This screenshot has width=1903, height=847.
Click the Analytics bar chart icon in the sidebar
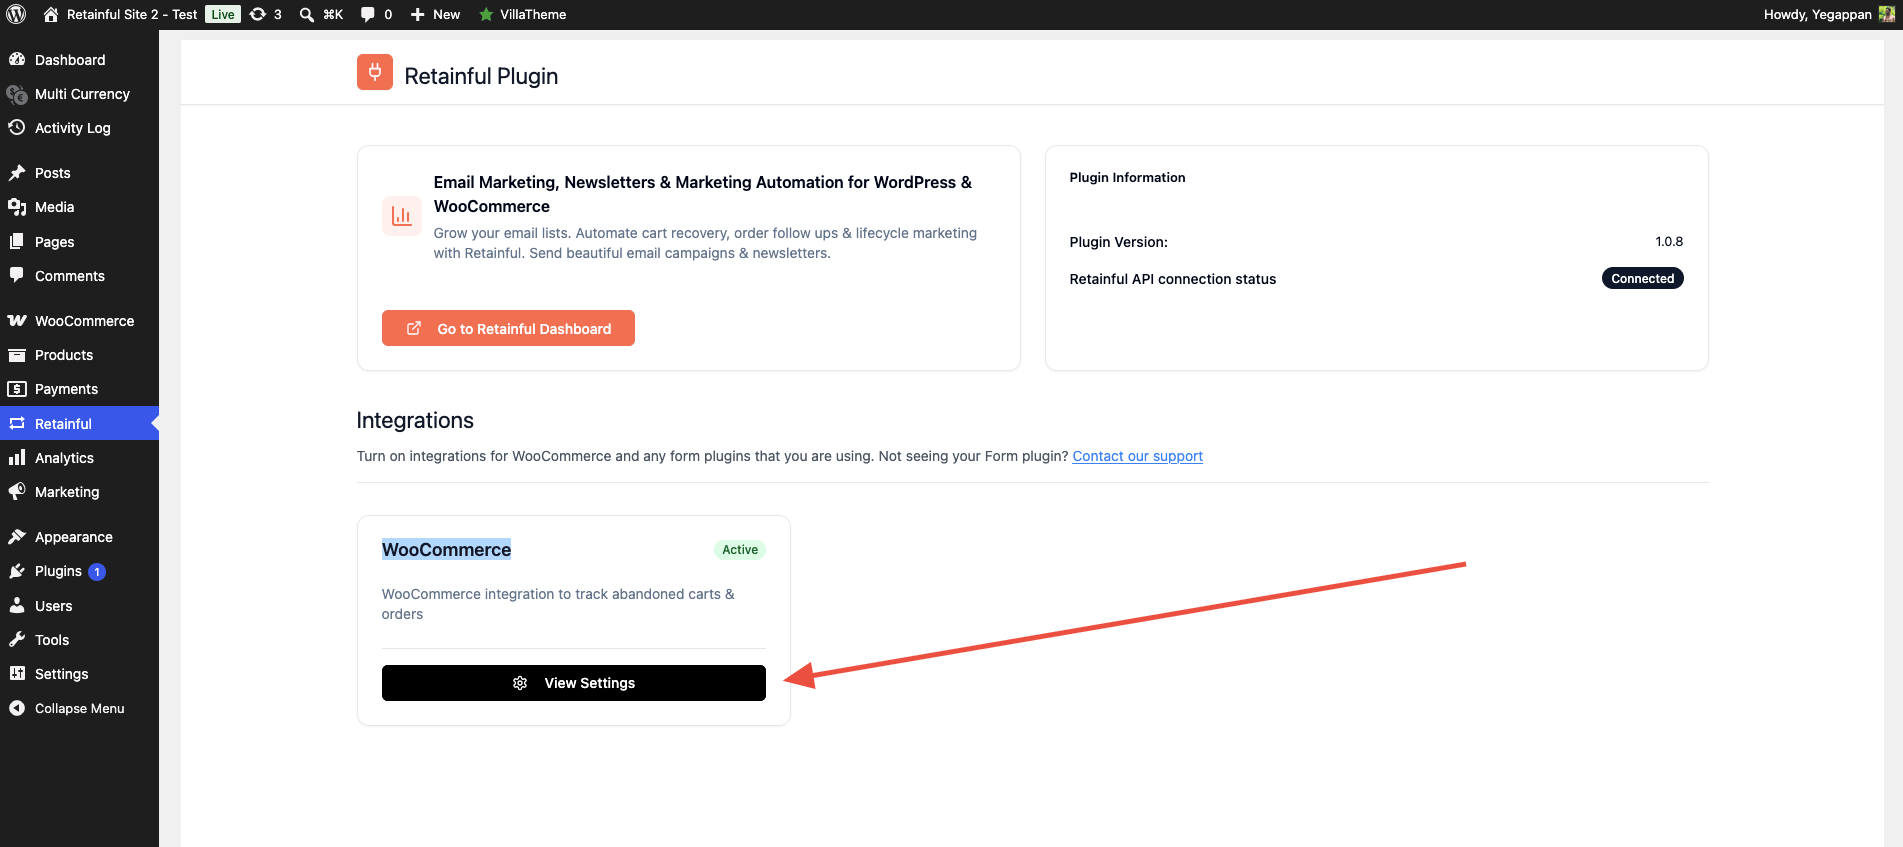(x=17, y=457)
